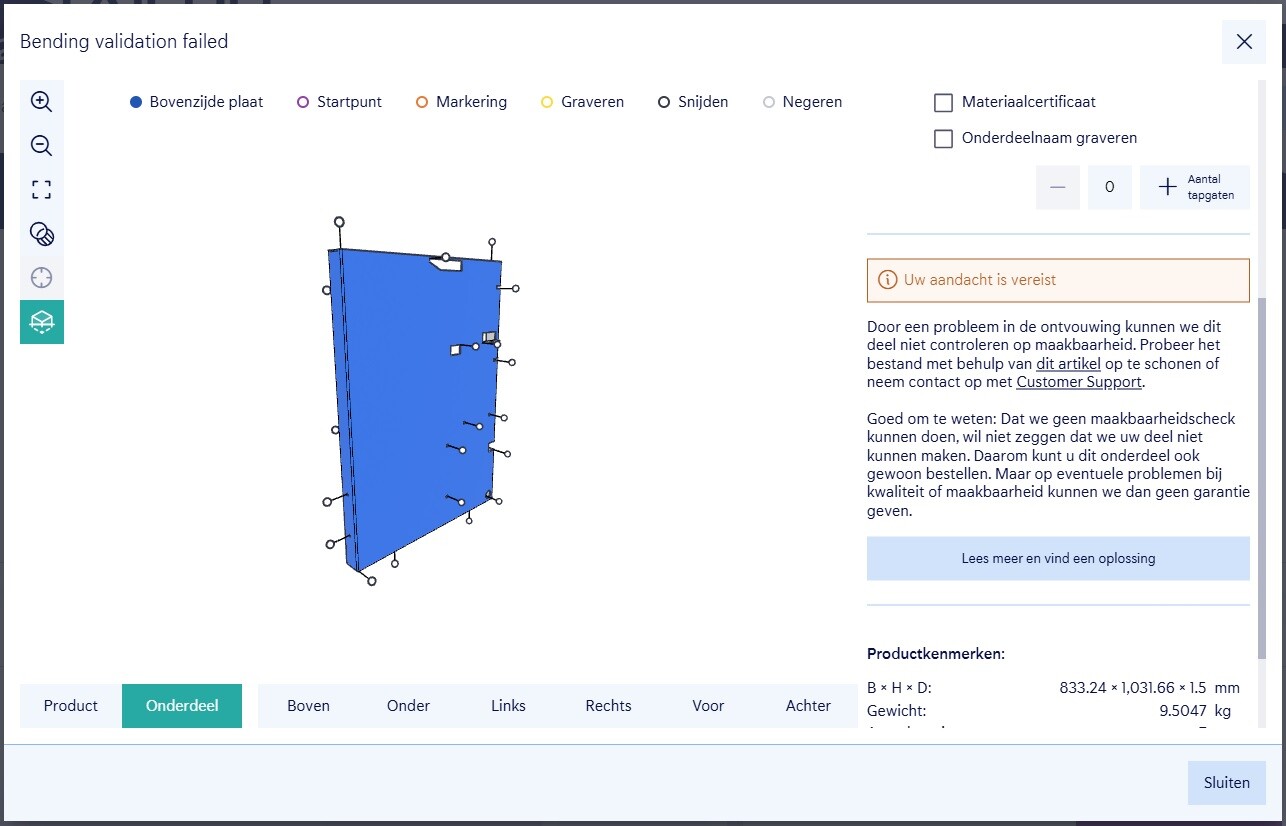Decrease tap hole count with minus

coord(1057,187)
